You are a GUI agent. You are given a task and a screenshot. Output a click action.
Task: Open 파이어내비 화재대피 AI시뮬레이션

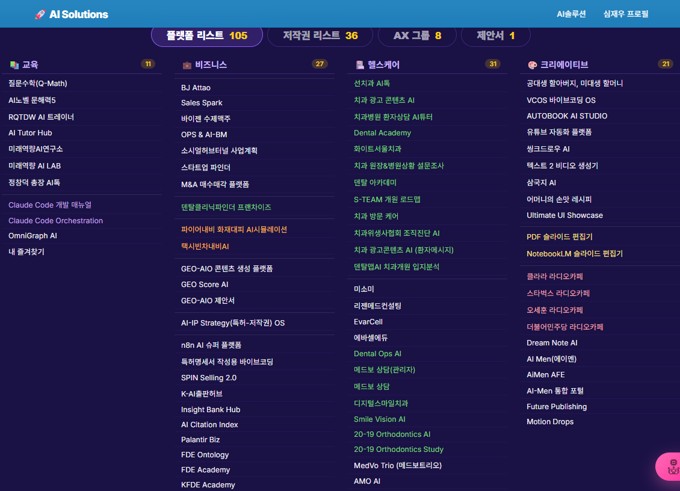(234, 229)
